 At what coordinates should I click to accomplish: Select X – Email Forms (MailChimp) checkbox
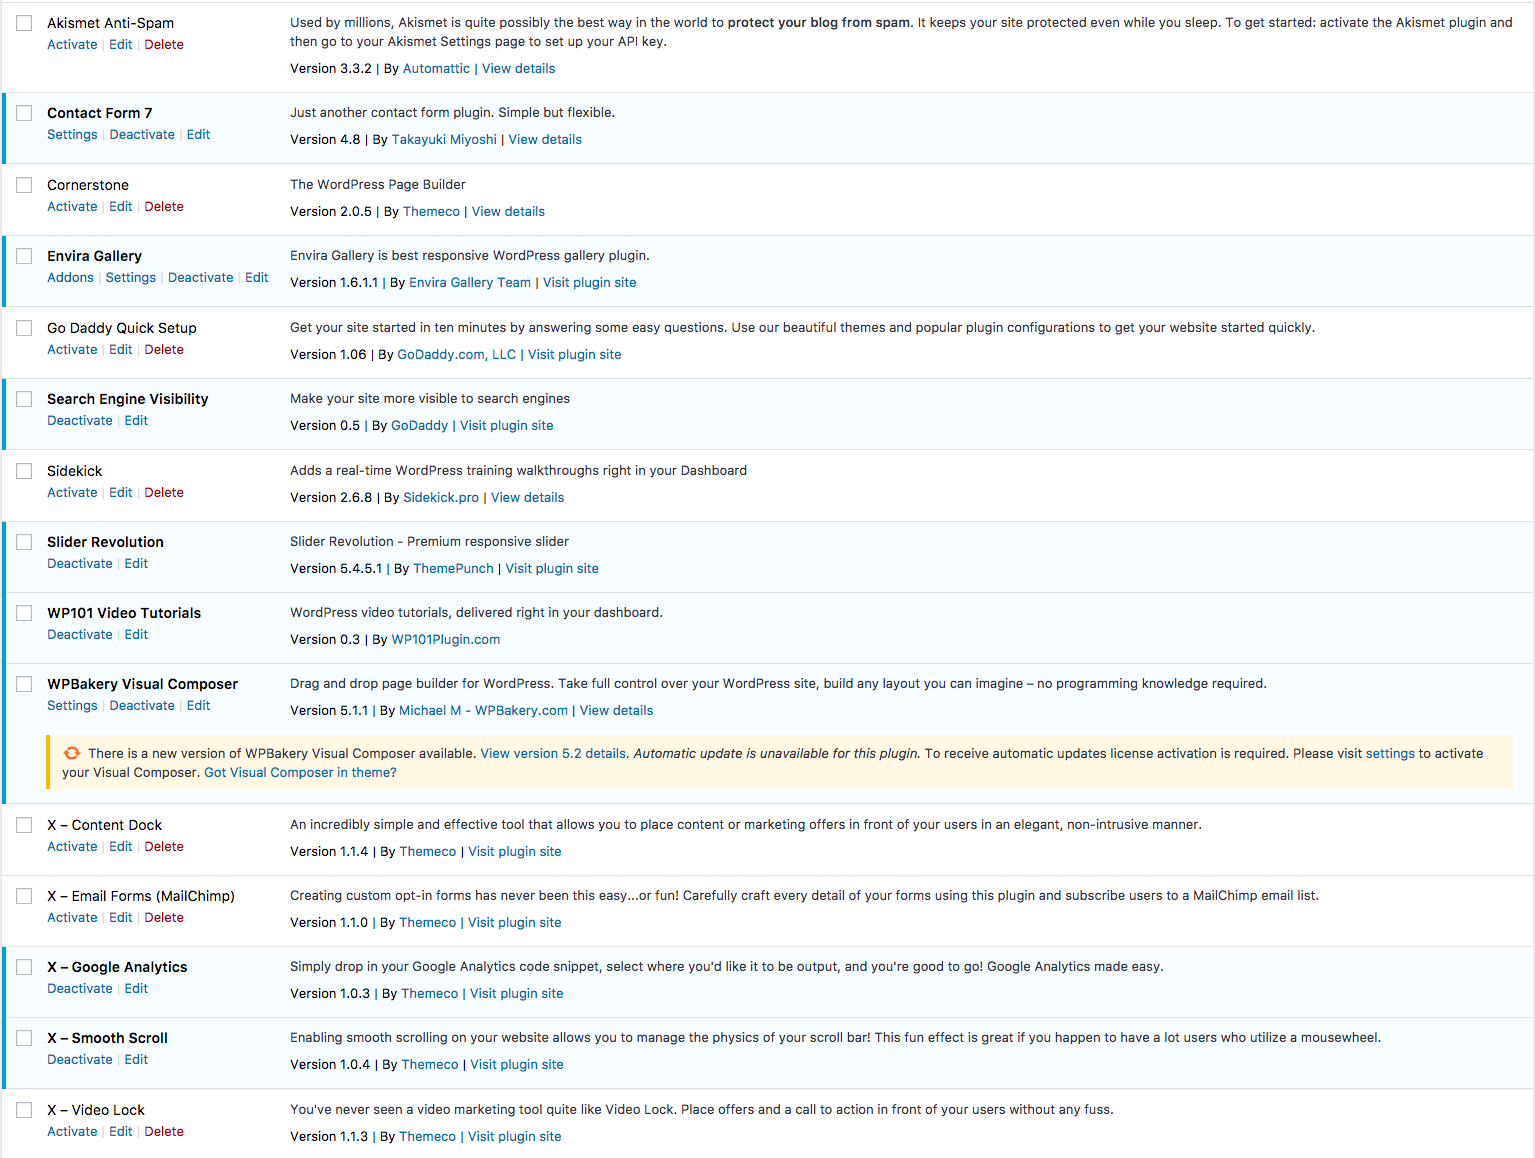[24, 896]
